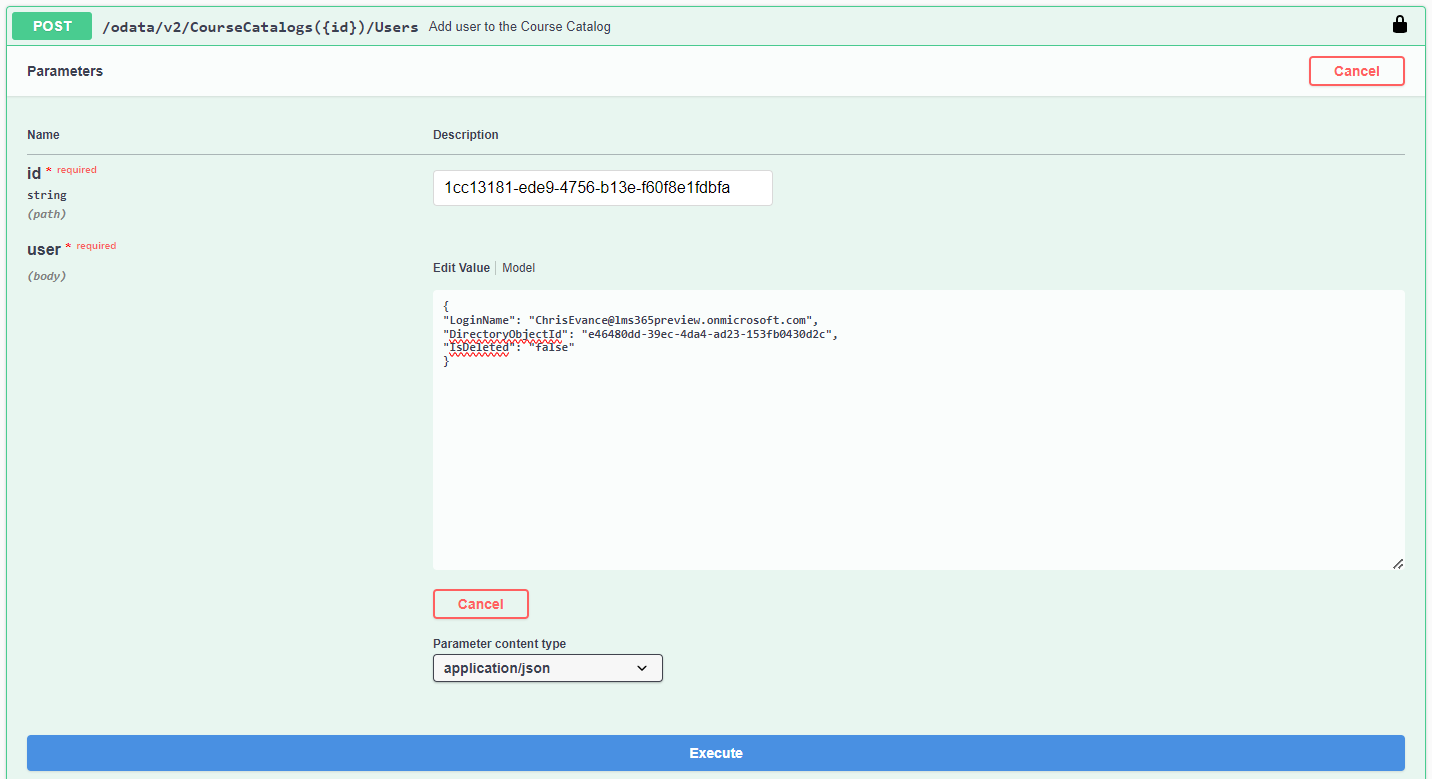
Task: Click the Parameters section header
Action: pyautogui.click(x=64, y=70)
